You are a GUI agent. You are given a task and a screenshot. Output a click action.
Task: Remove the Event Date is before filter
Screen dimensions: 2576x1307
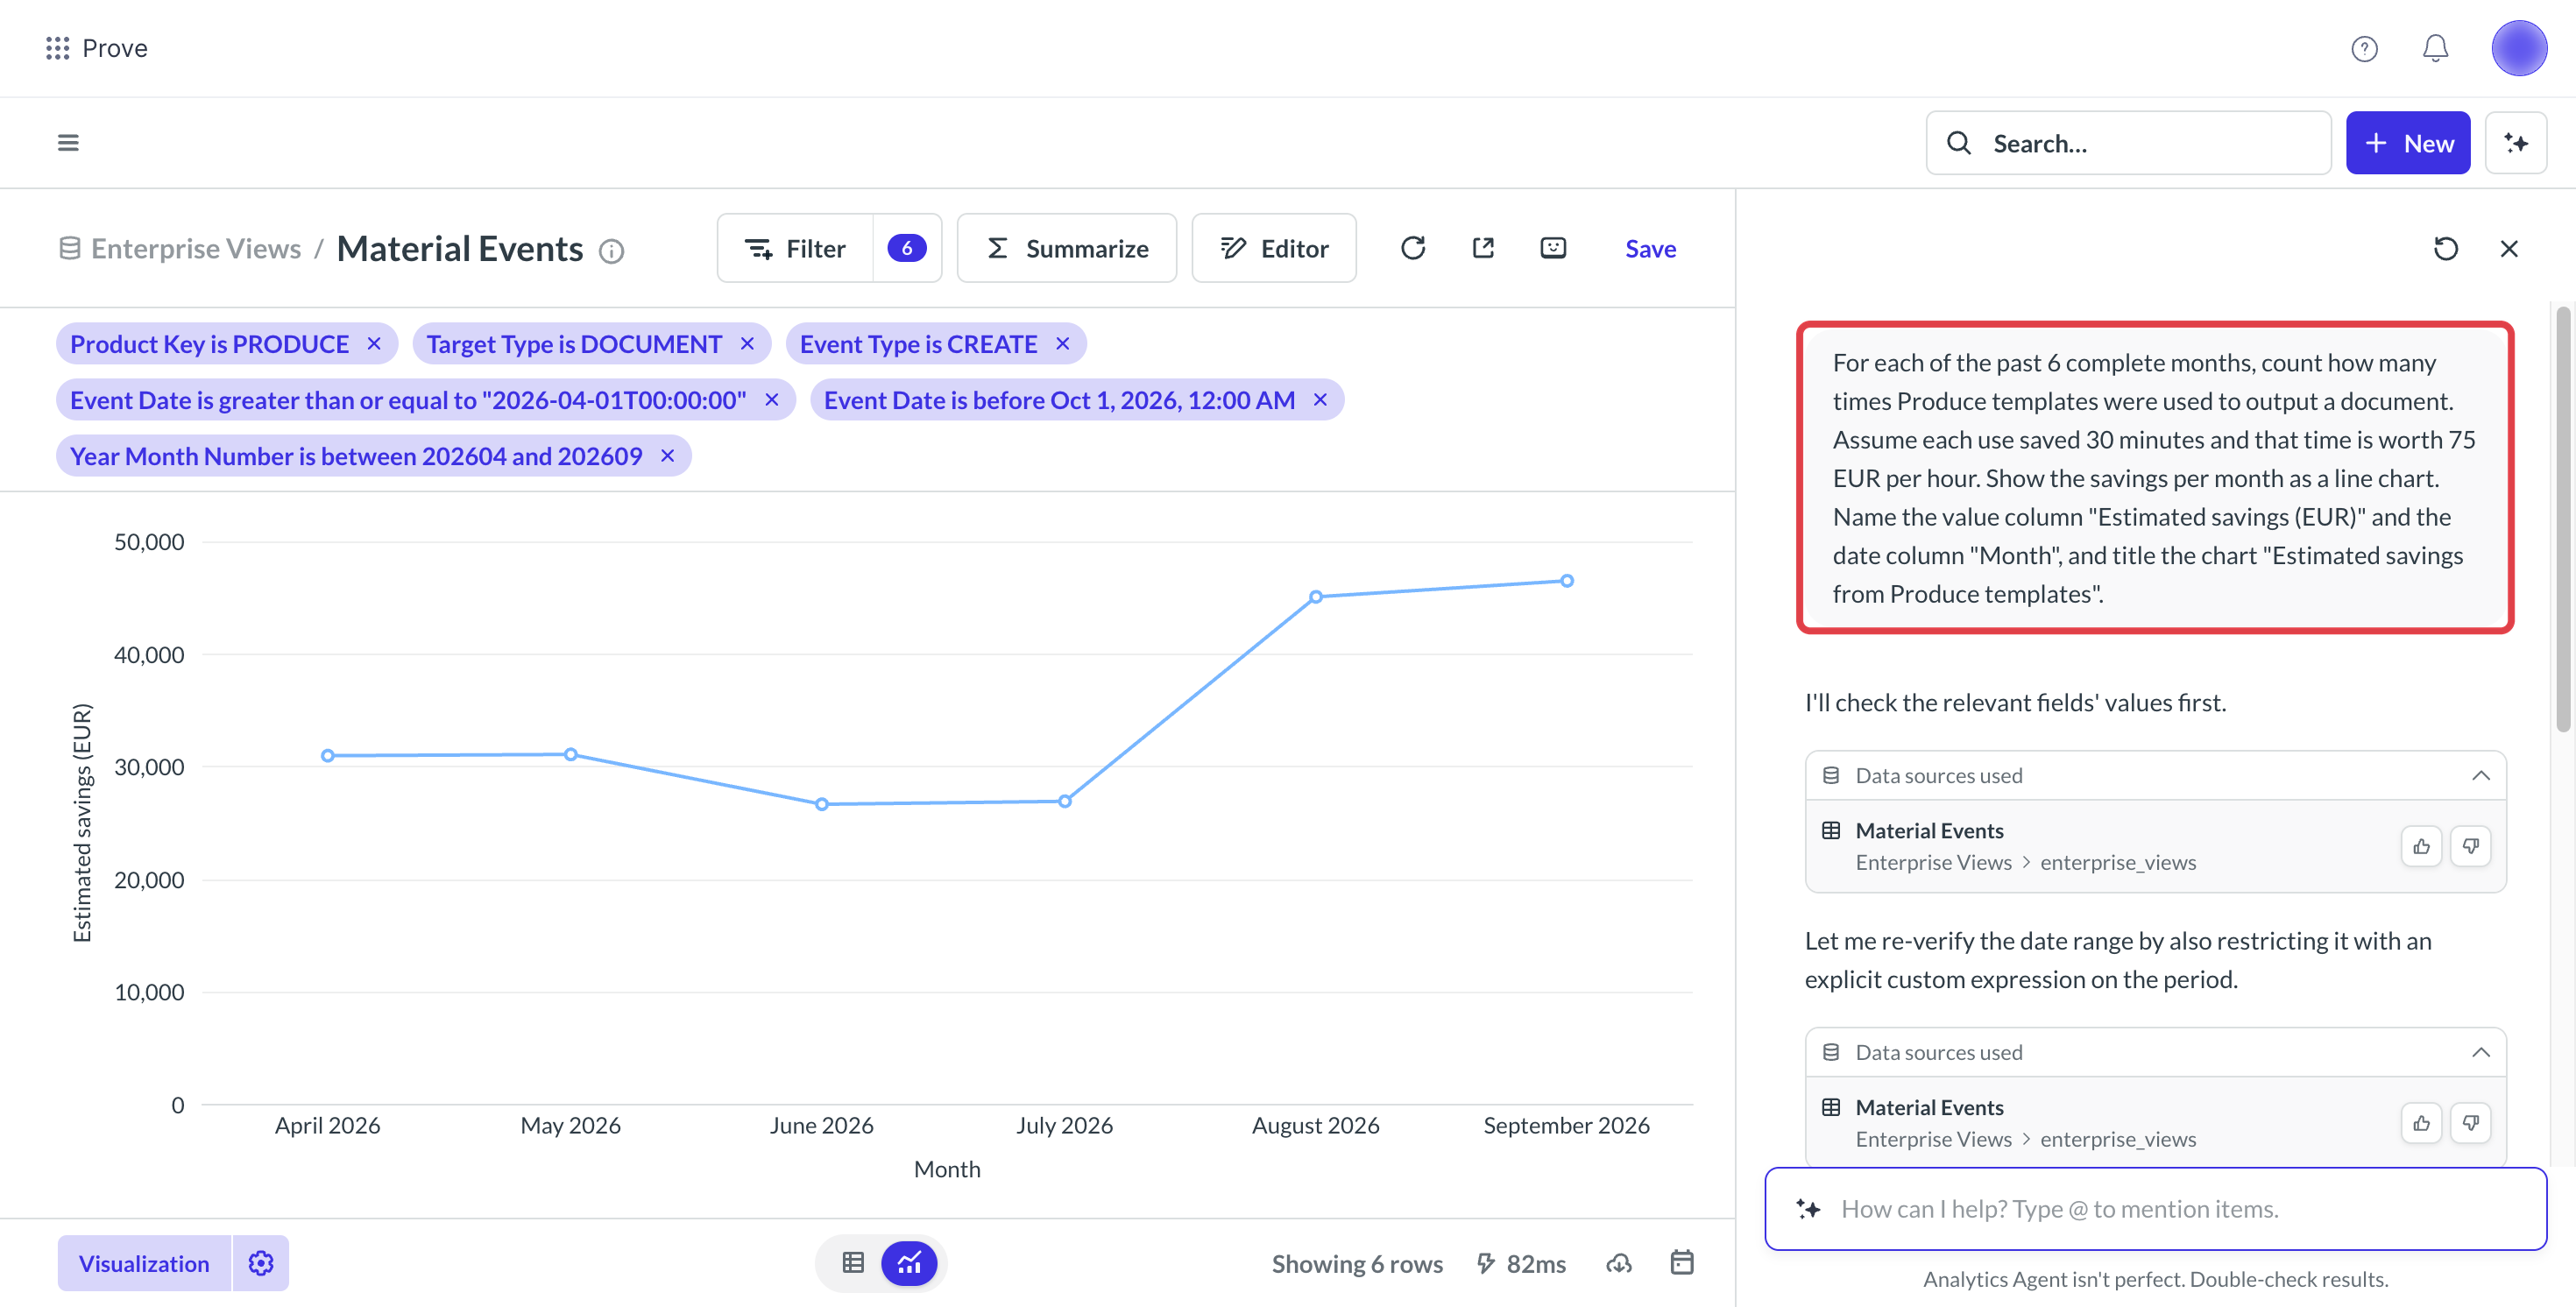pos(1320,399)
